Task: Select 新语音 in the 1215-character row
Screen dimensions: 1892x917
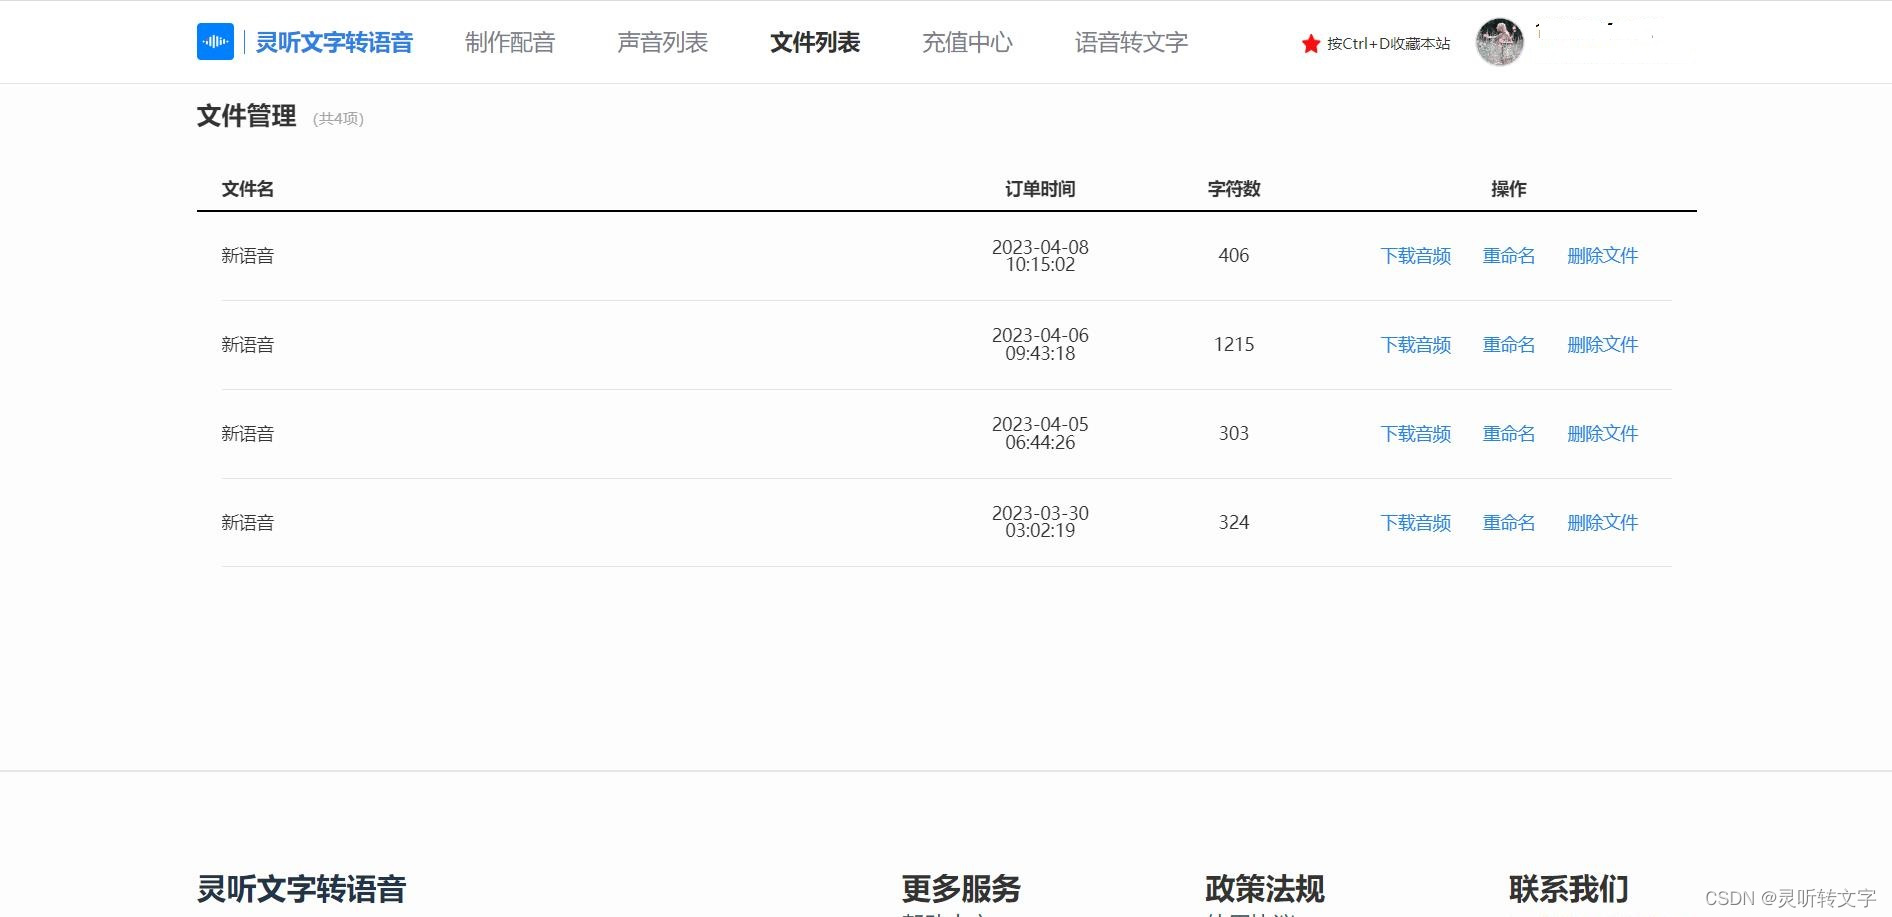Action: [x=248, y=345]
